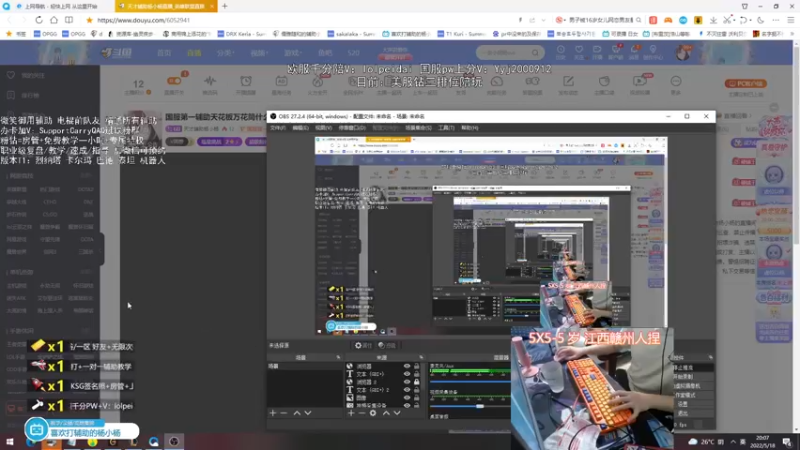Image resolution: width=800 pixels, height=450 pixels.
Task: Hide the 视频采集设备 source with its eye icon
Action: pos(407,405)
